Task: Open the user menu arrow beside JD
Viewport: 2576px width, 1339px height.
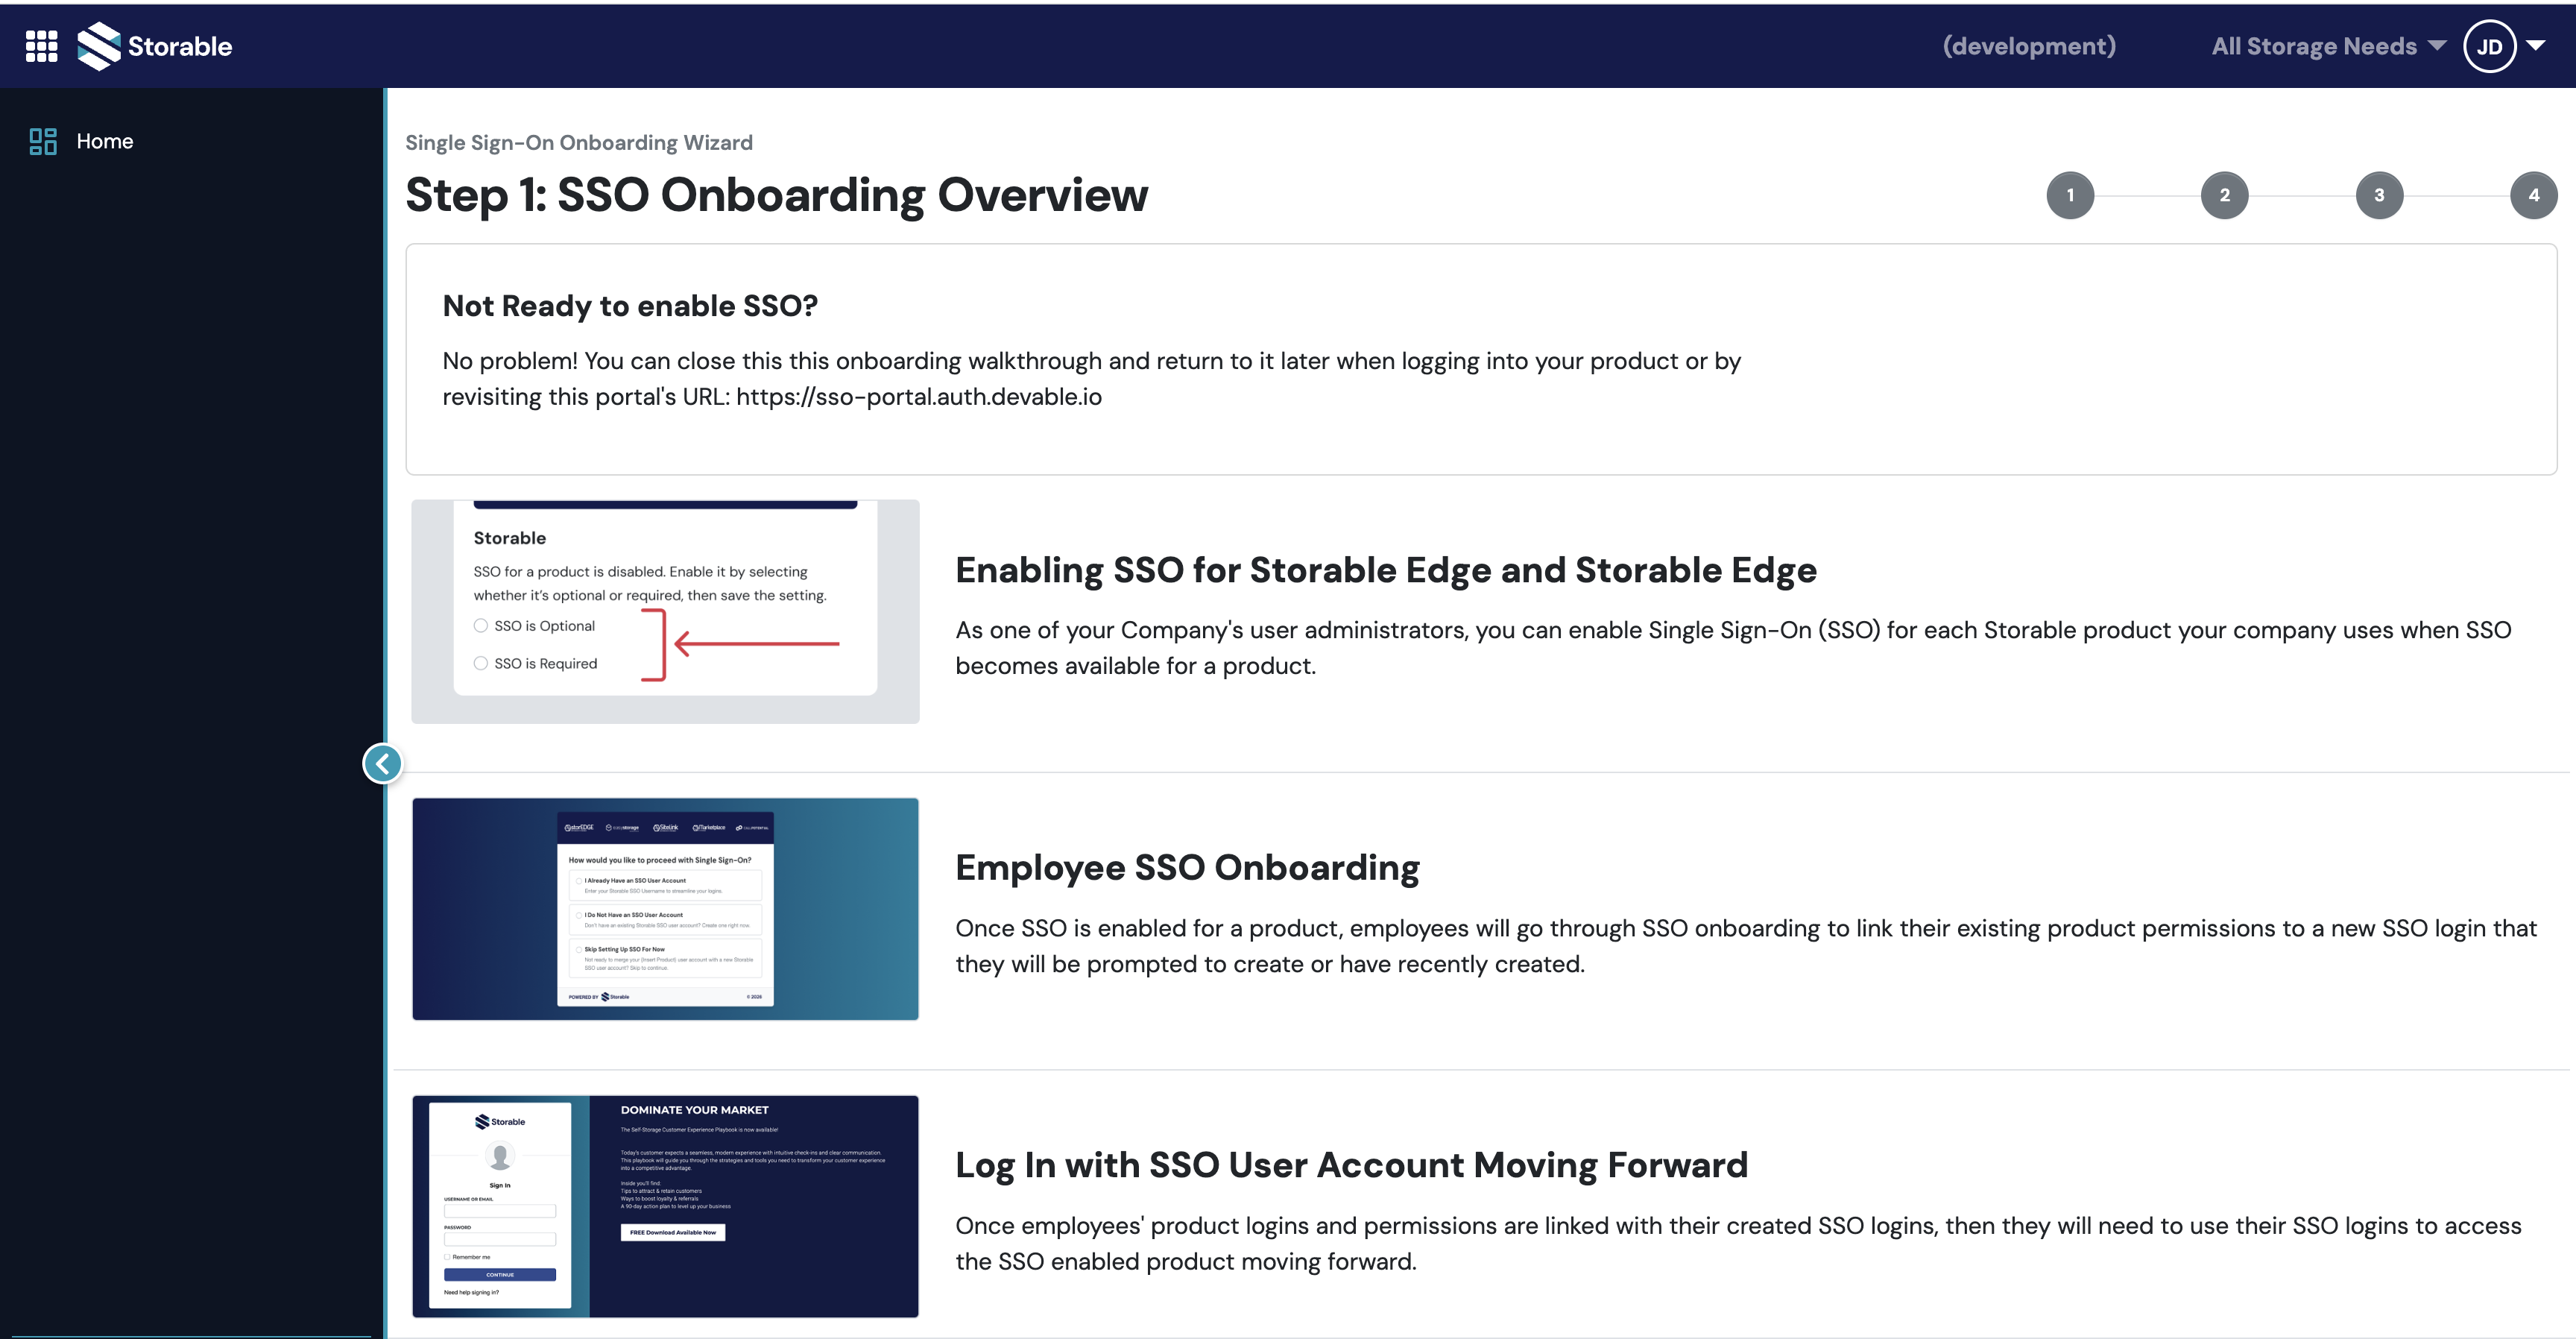Action: pos(2536,45)
